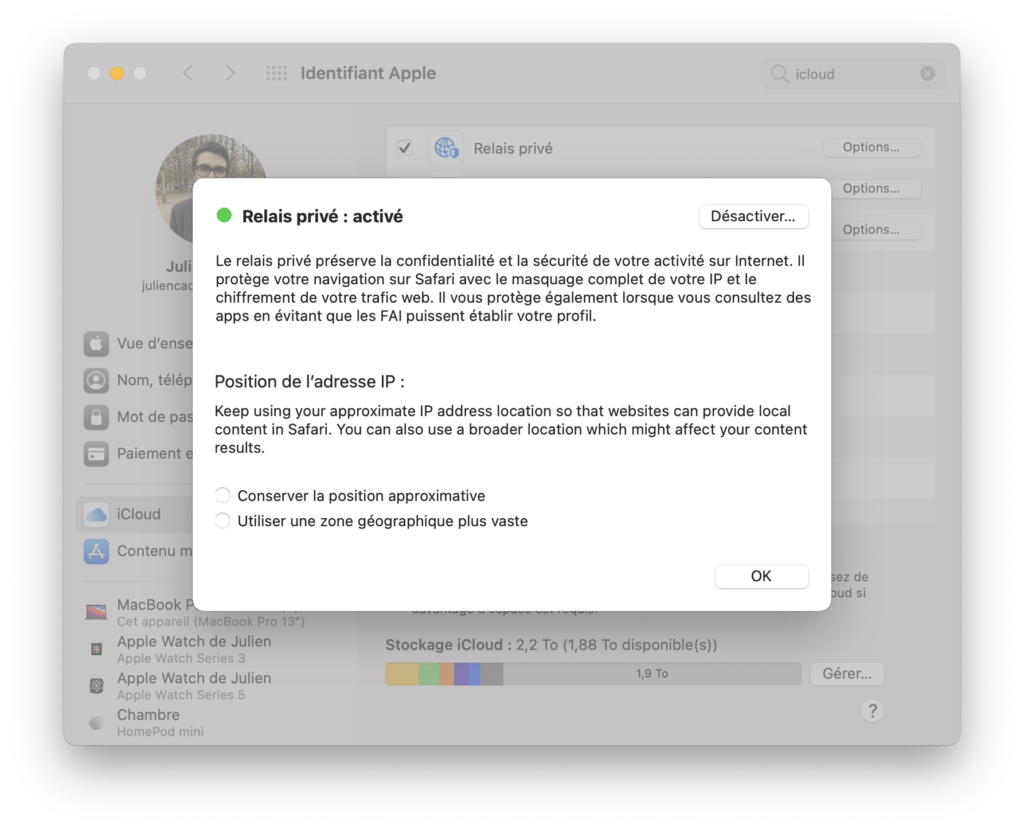The width and height of the screenshot is (1024, 830).
Task: Click the Désactiver button in dialog
Action: pyautogui.click(x=753, y=216)
